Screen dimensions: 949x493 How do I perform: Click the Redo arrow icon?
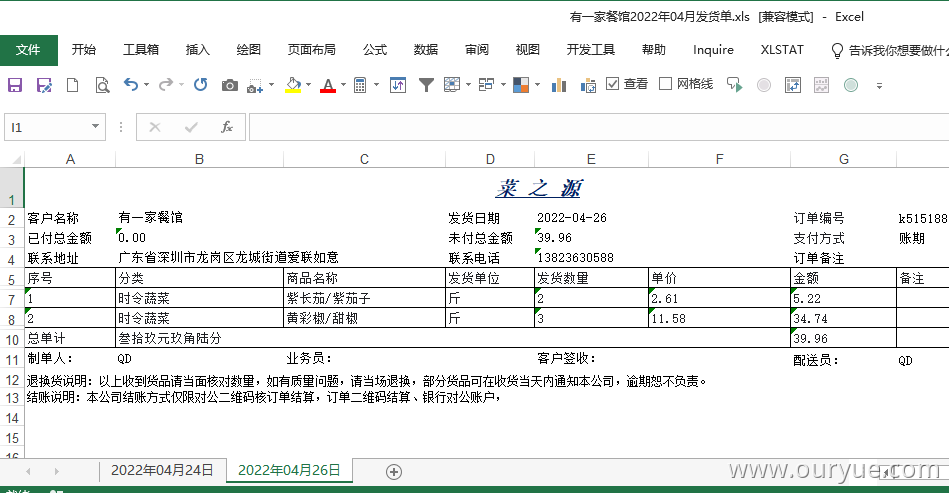click(165, 85)
